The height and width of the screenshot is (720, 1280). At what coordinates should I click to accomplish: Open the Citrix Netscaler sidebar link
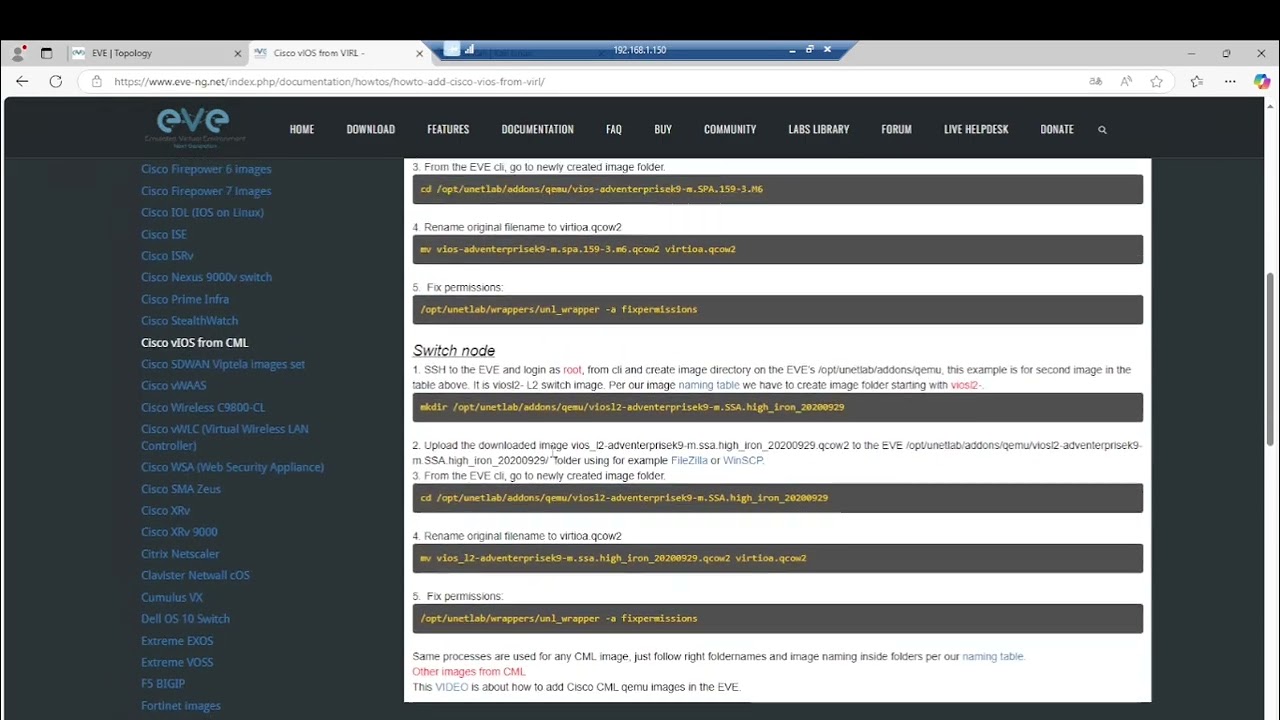pos(180,554)
